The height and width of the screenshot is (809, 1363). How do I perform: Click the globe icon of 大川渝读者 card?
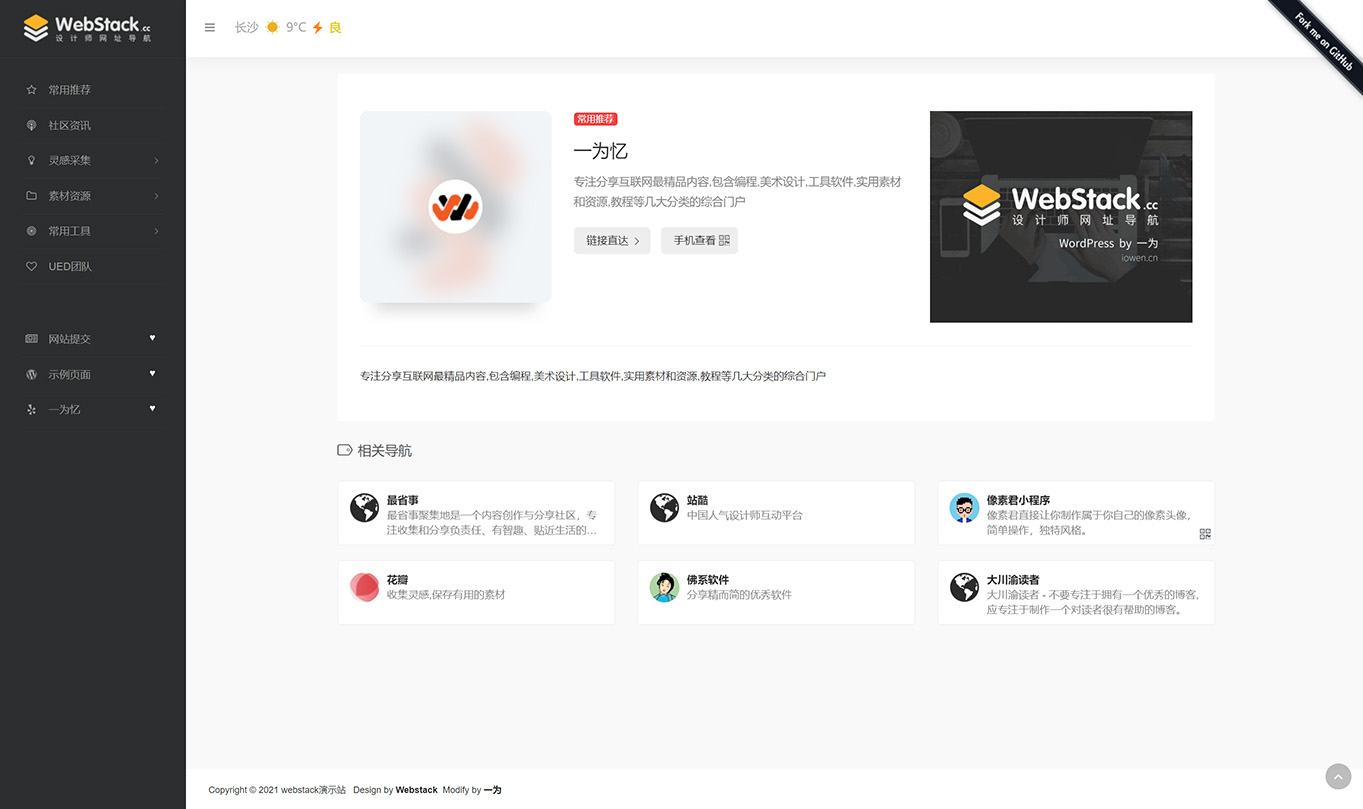964,587
